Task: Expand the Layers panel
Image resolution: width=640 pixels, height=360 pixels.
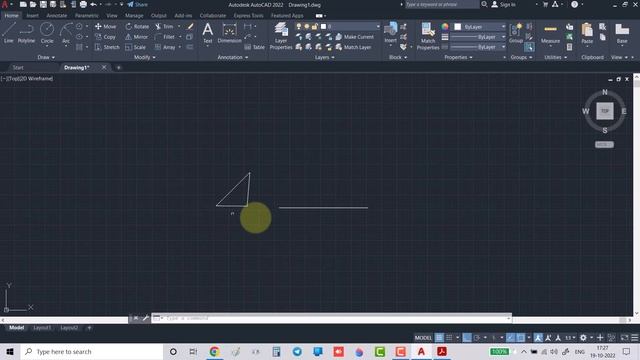Action: [324, 58]
